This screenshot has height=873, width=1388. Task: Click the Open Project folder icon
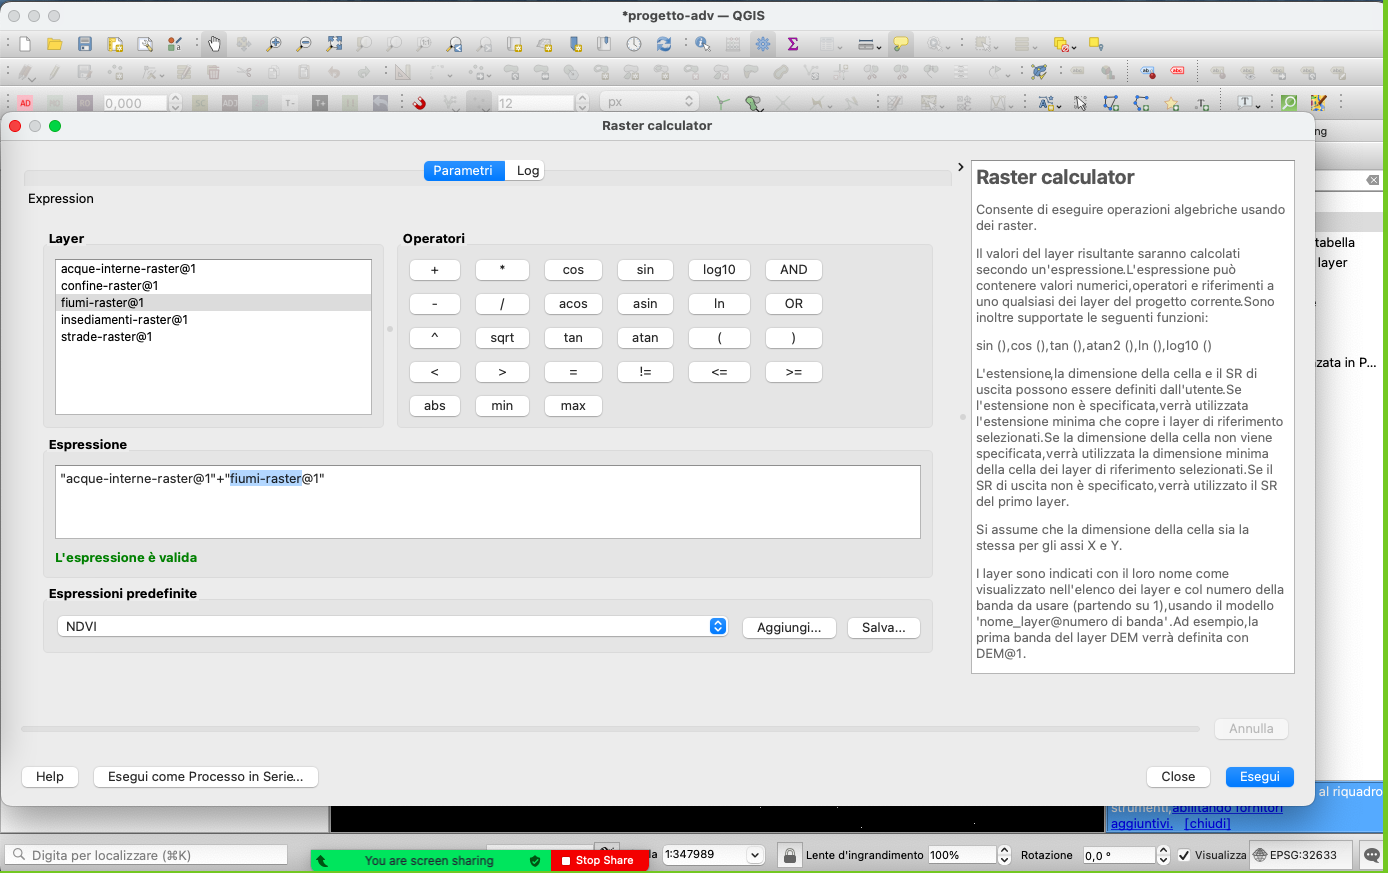click(x=55, y=44)
